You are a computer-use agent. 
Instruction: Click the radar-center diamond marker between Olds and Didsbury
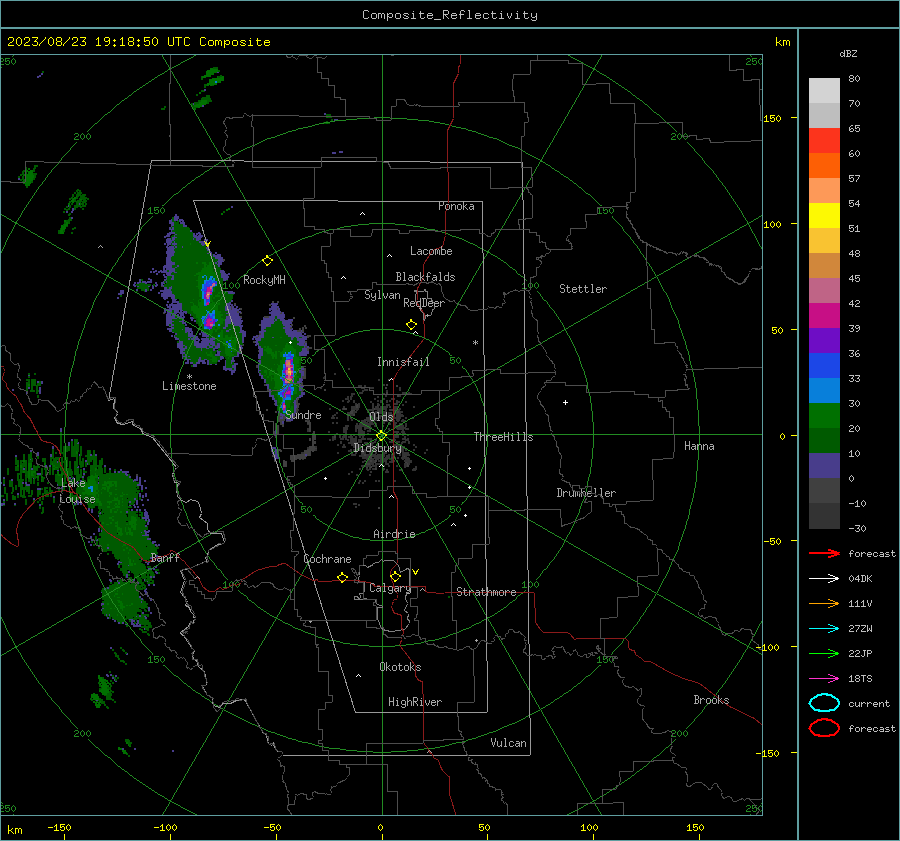click(381, 436)
